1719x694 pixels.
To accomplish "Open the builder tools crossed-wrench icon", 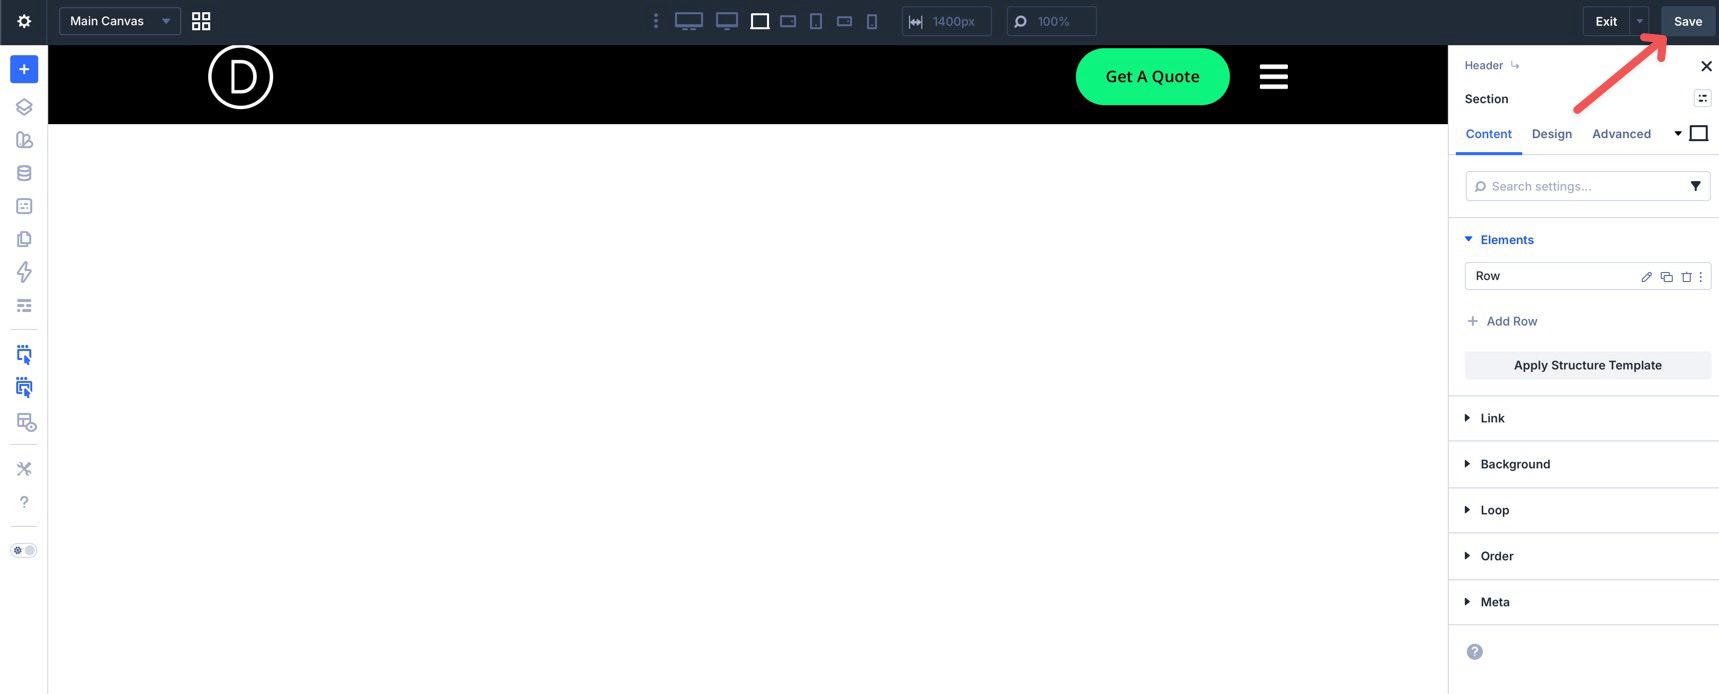I will pos(24,469).
